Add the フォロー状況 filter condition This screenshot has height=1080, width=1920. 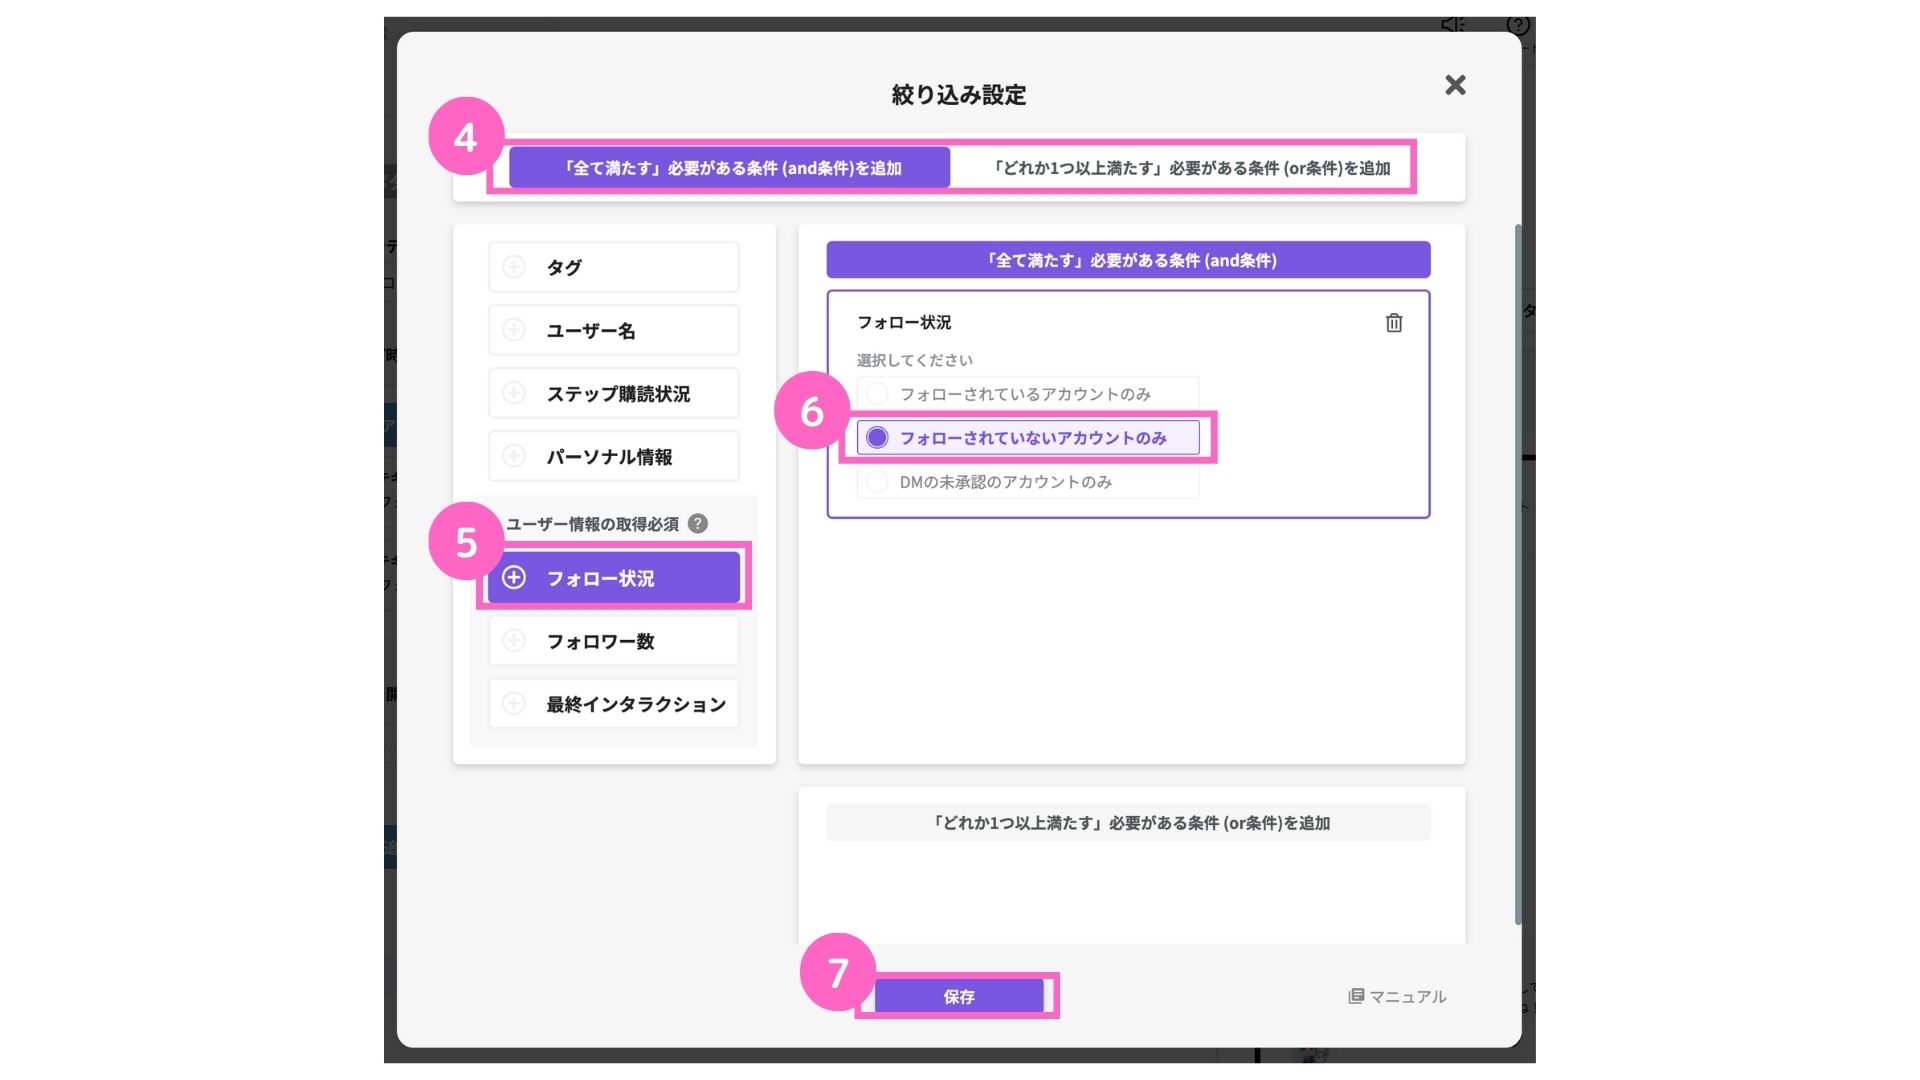(x=613, y=578)
